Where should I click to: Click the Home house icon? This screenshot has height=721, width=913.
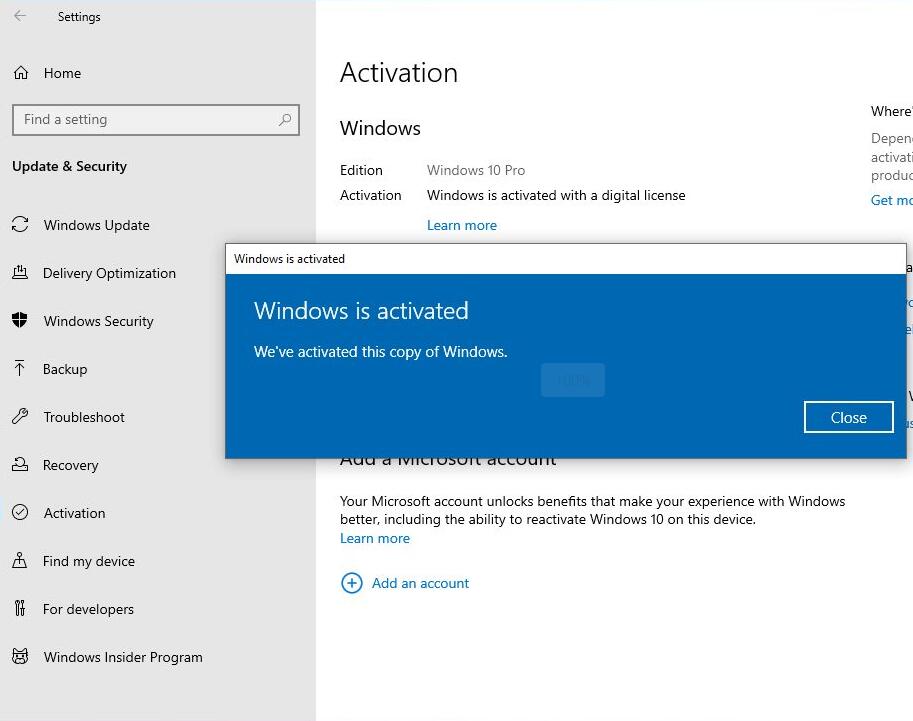coord(21,73)
